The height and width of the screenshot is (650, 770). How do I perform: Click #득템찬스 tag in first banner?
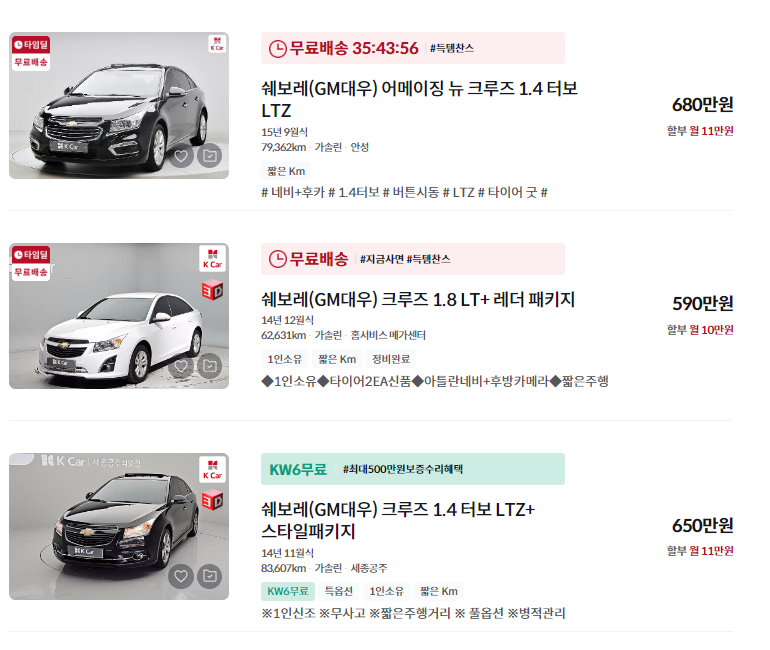click(x=452, y=48)
